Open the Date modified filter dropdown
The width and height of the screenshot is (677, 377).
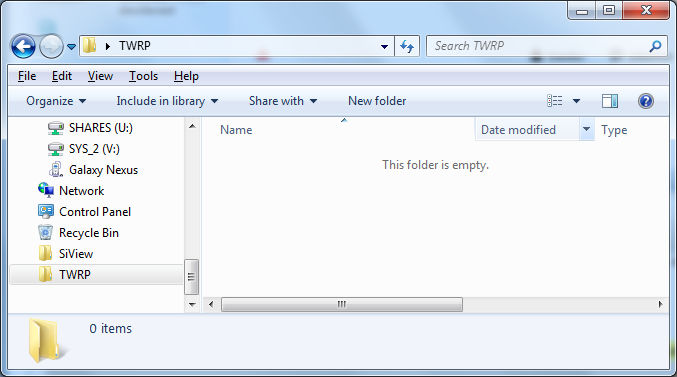tap(586, 129)
